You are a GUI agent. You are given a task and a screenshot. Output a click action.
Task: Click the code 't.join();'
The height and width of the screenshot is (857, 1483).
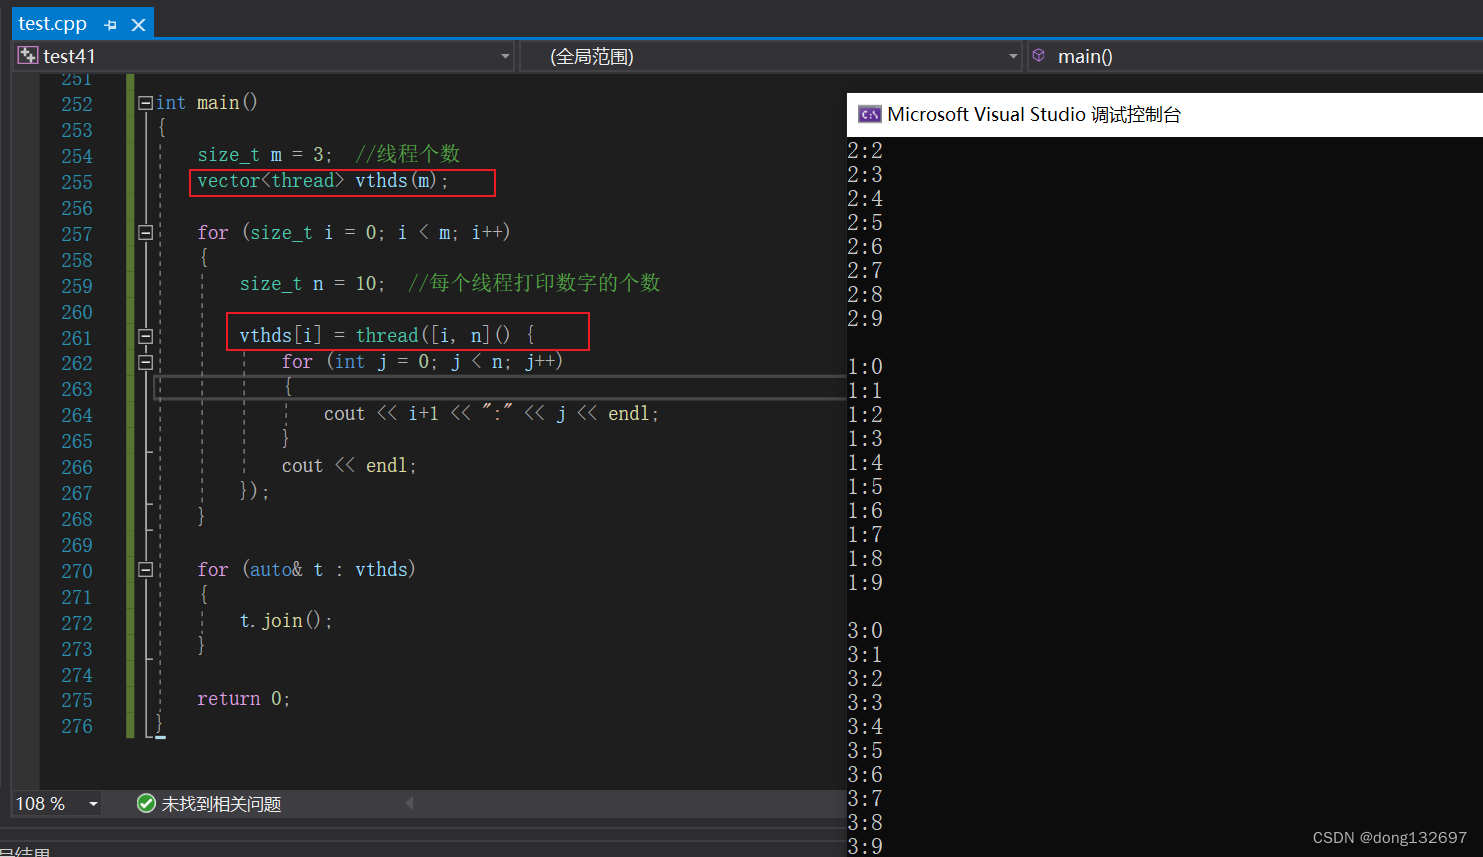click(286, 621)
